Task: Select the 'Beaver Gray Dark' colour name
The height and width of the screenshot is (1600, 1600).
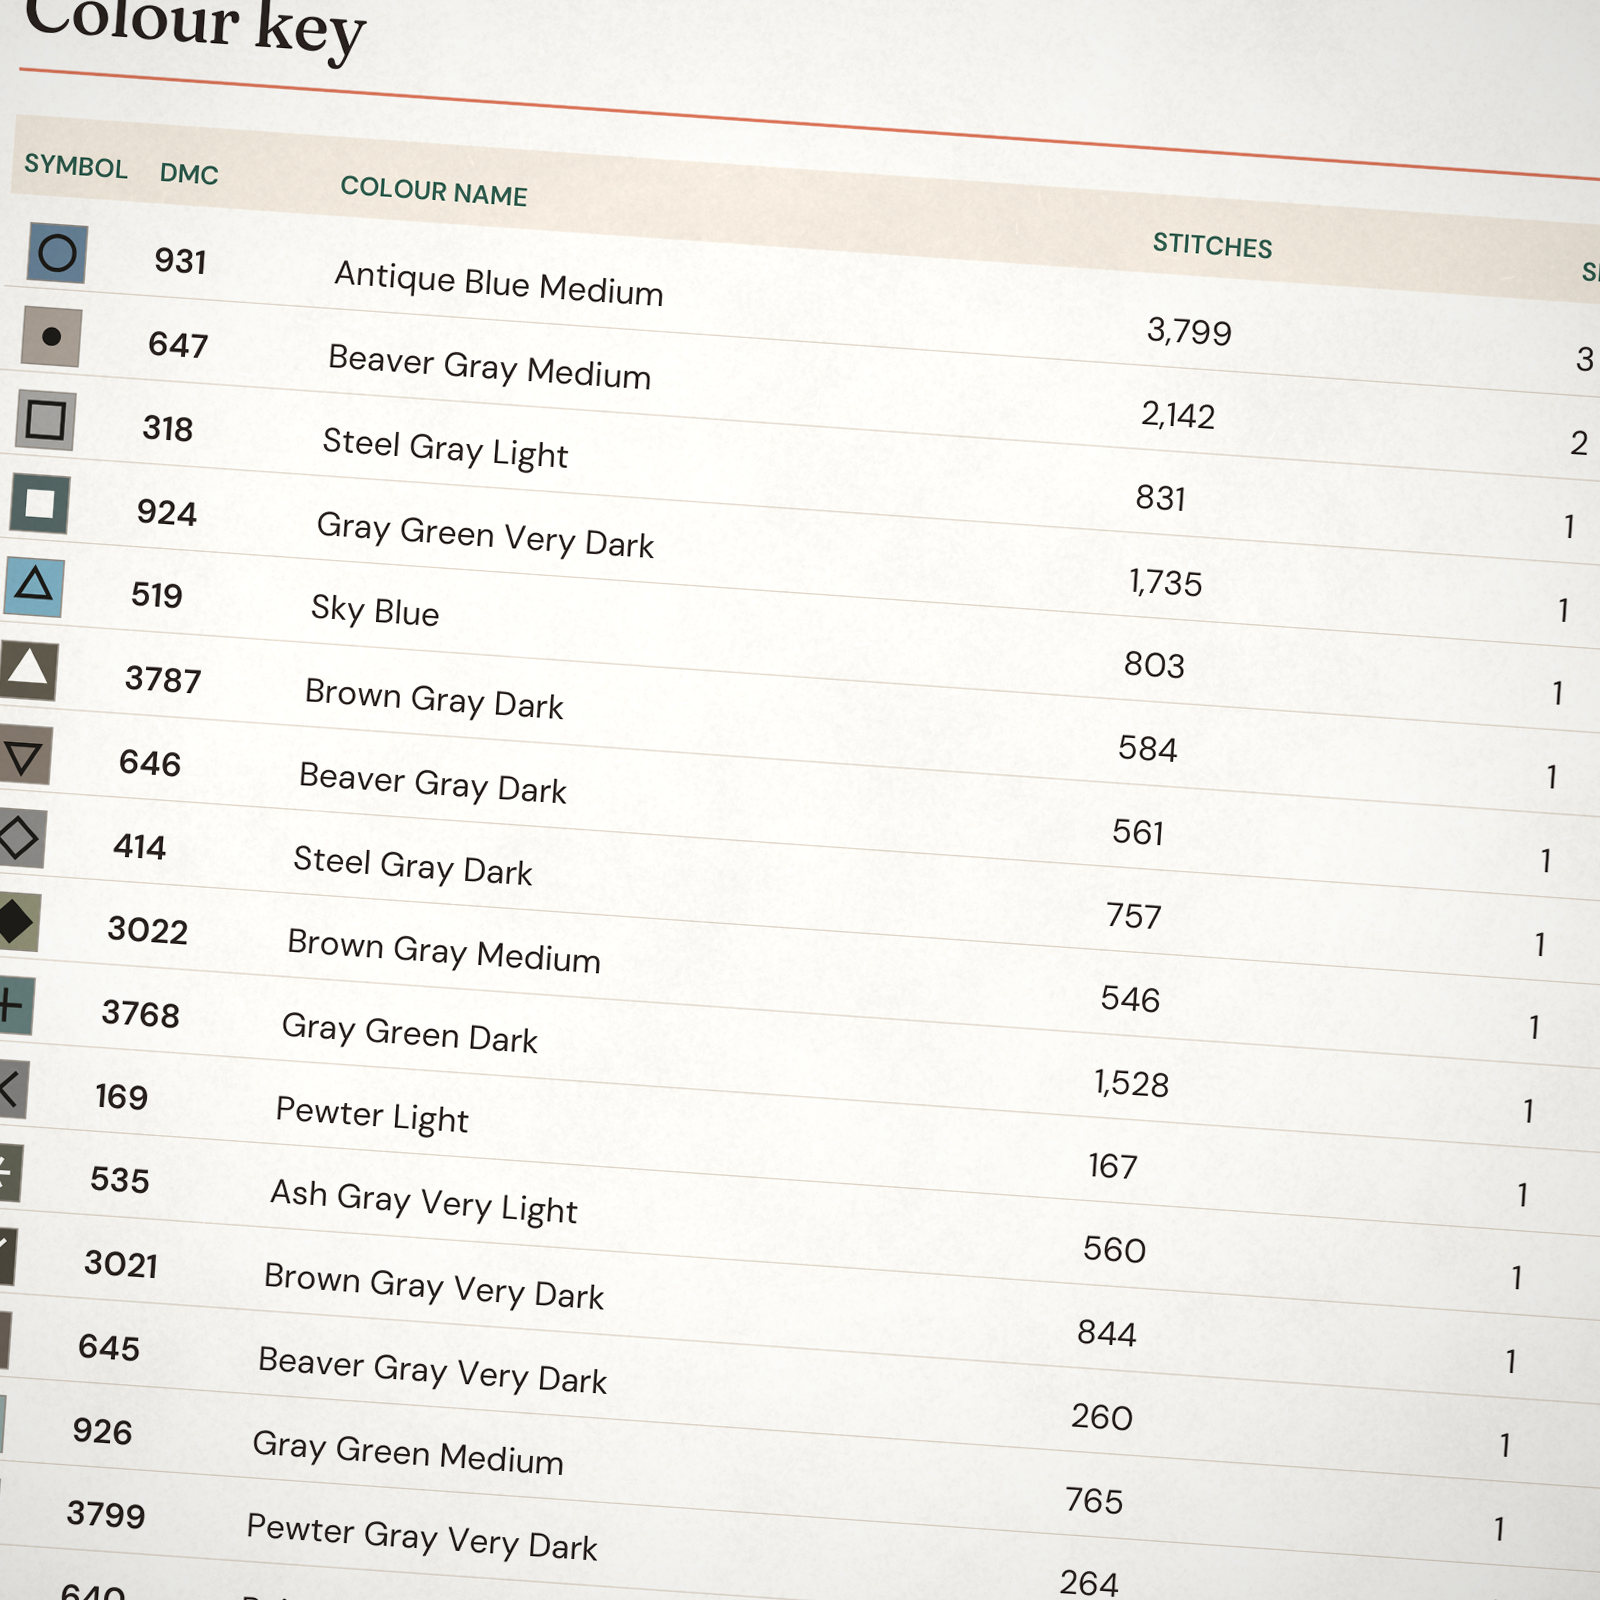Action: (432, 783)
